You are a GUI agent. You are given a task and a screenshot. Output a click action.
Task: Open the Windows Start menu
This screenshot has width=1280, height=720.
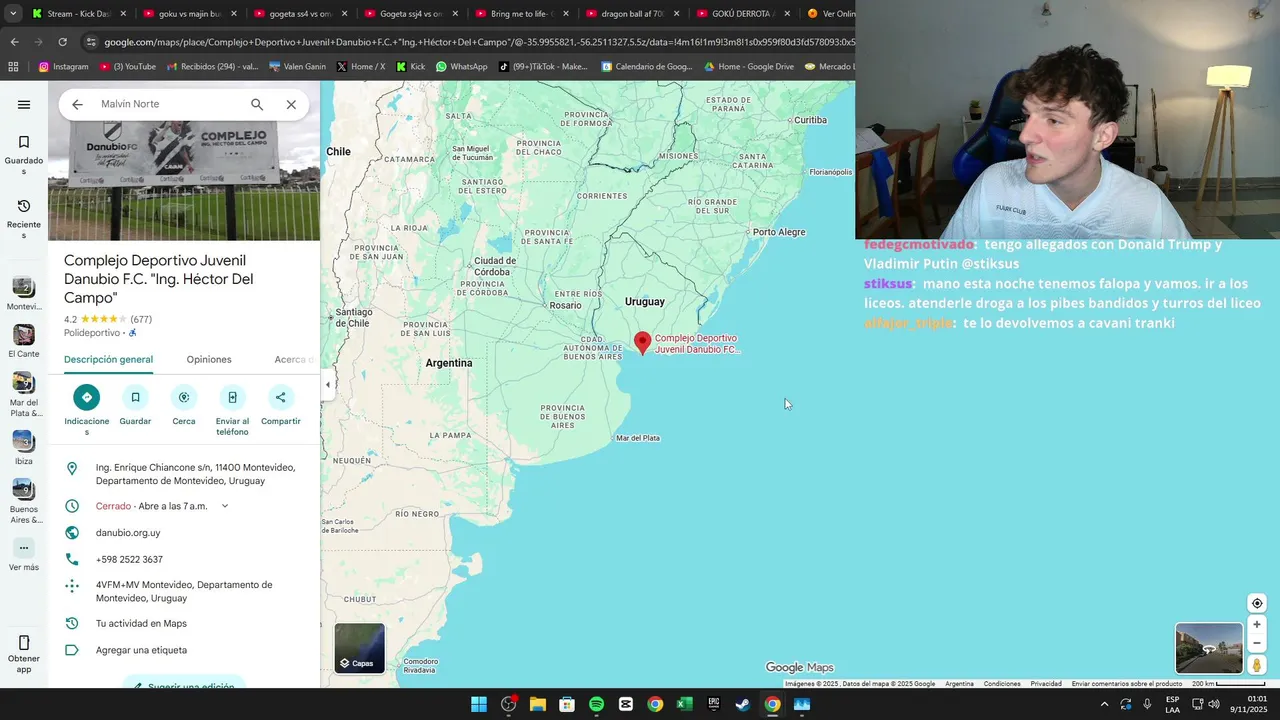tap(479, 704)
